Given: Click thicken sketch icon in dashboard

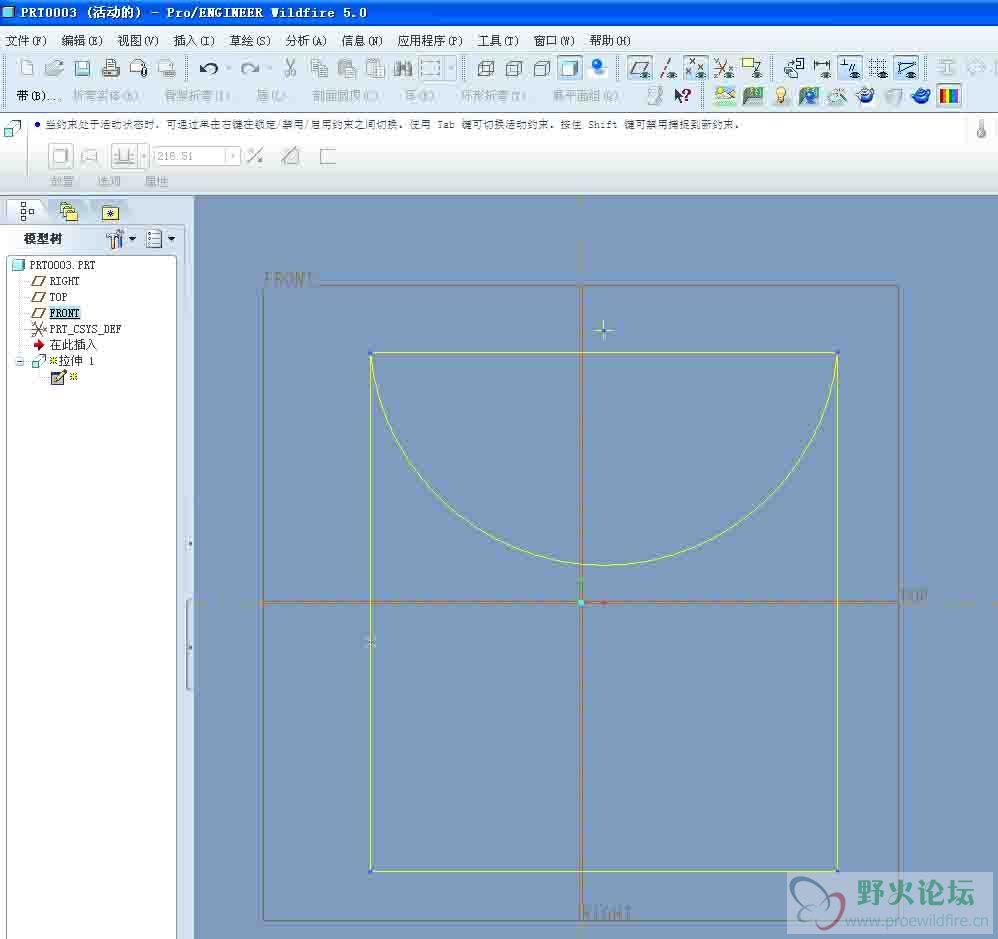Looking at the screenshot, I should pyautogui.click(x=327, y=156).
